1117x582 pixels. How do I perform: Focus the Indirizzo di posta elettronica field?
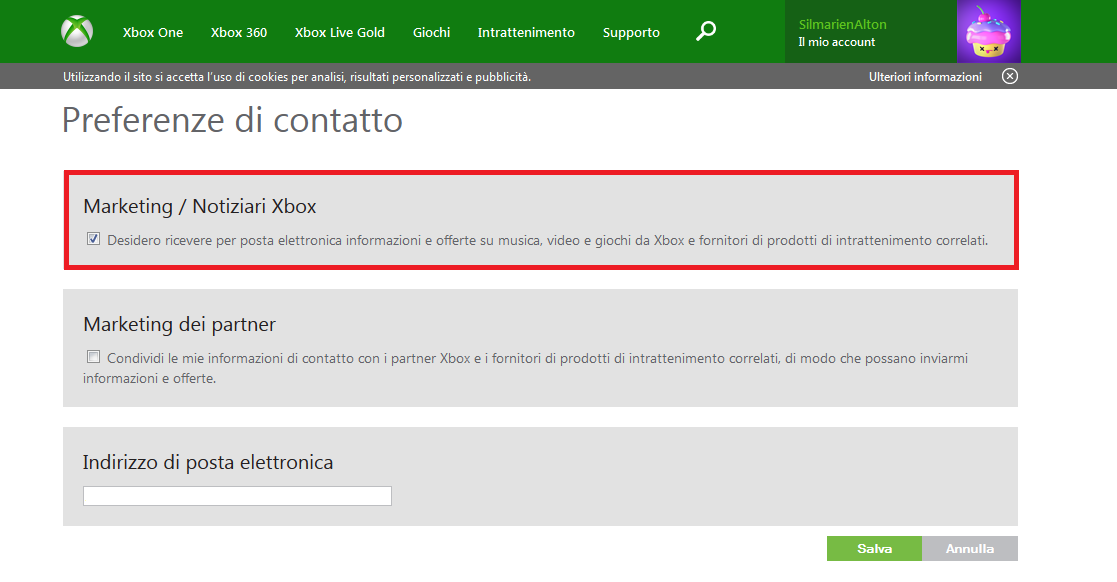pyautogui.click(x=237, y=496)
